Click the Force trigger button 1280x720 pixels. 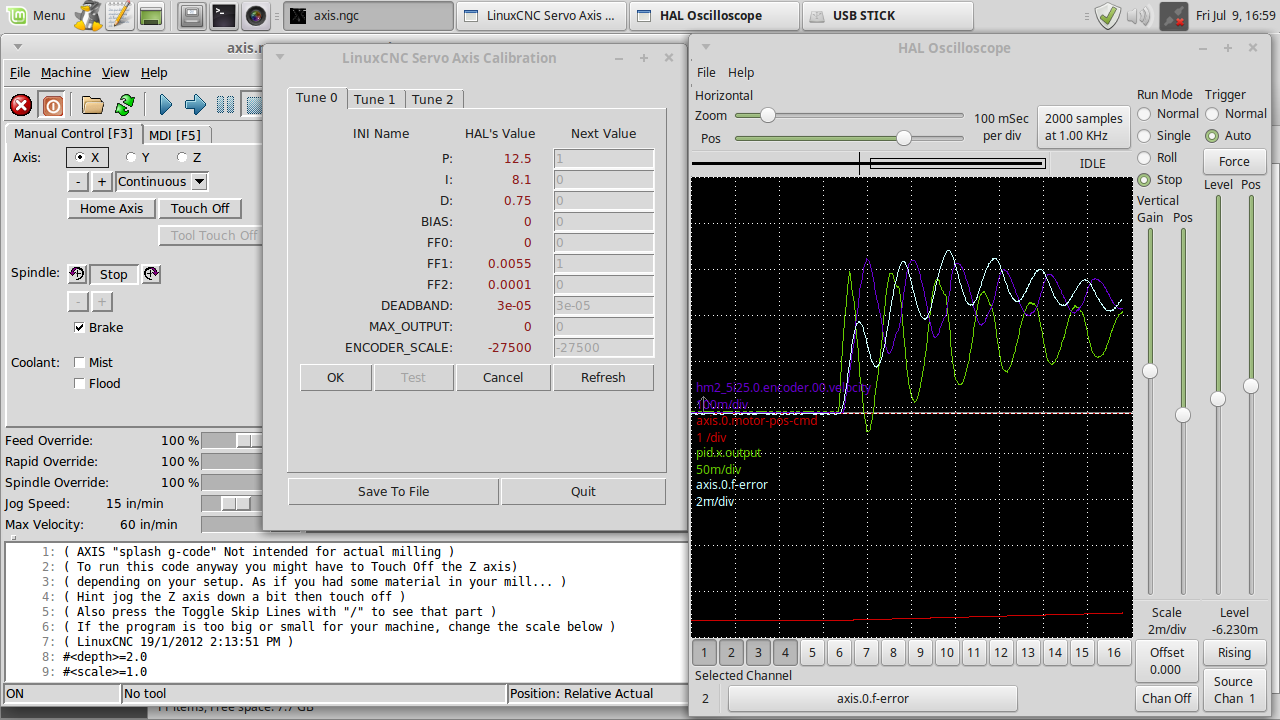(x=1234, y=162)
